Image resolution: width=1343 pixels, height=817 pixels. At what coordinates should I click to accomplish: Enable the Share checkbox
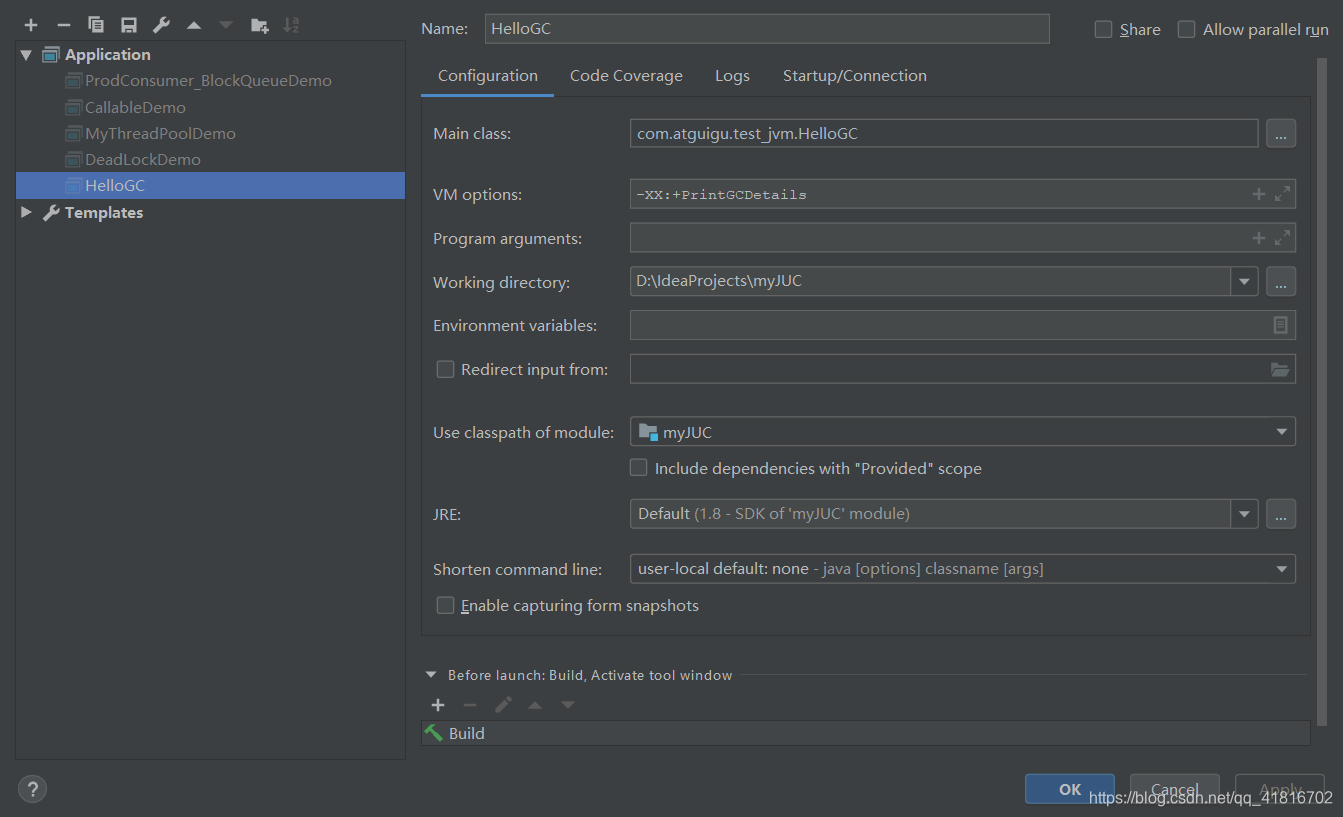[1104, 30]
